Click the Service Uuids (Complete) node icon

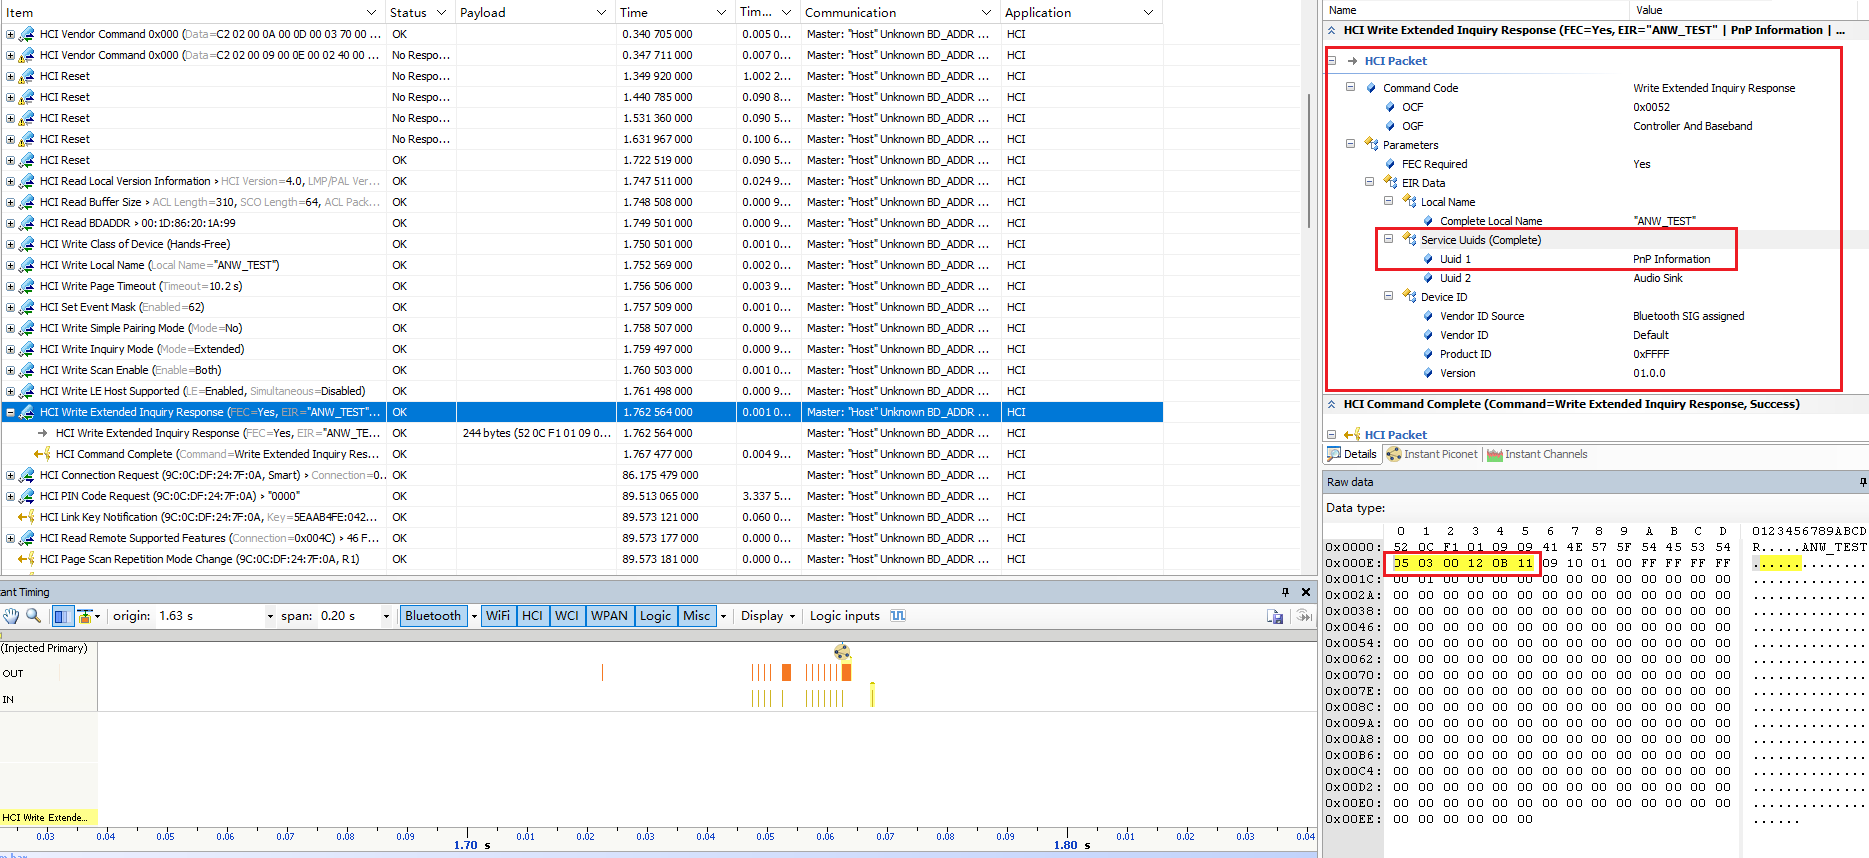1410,240
